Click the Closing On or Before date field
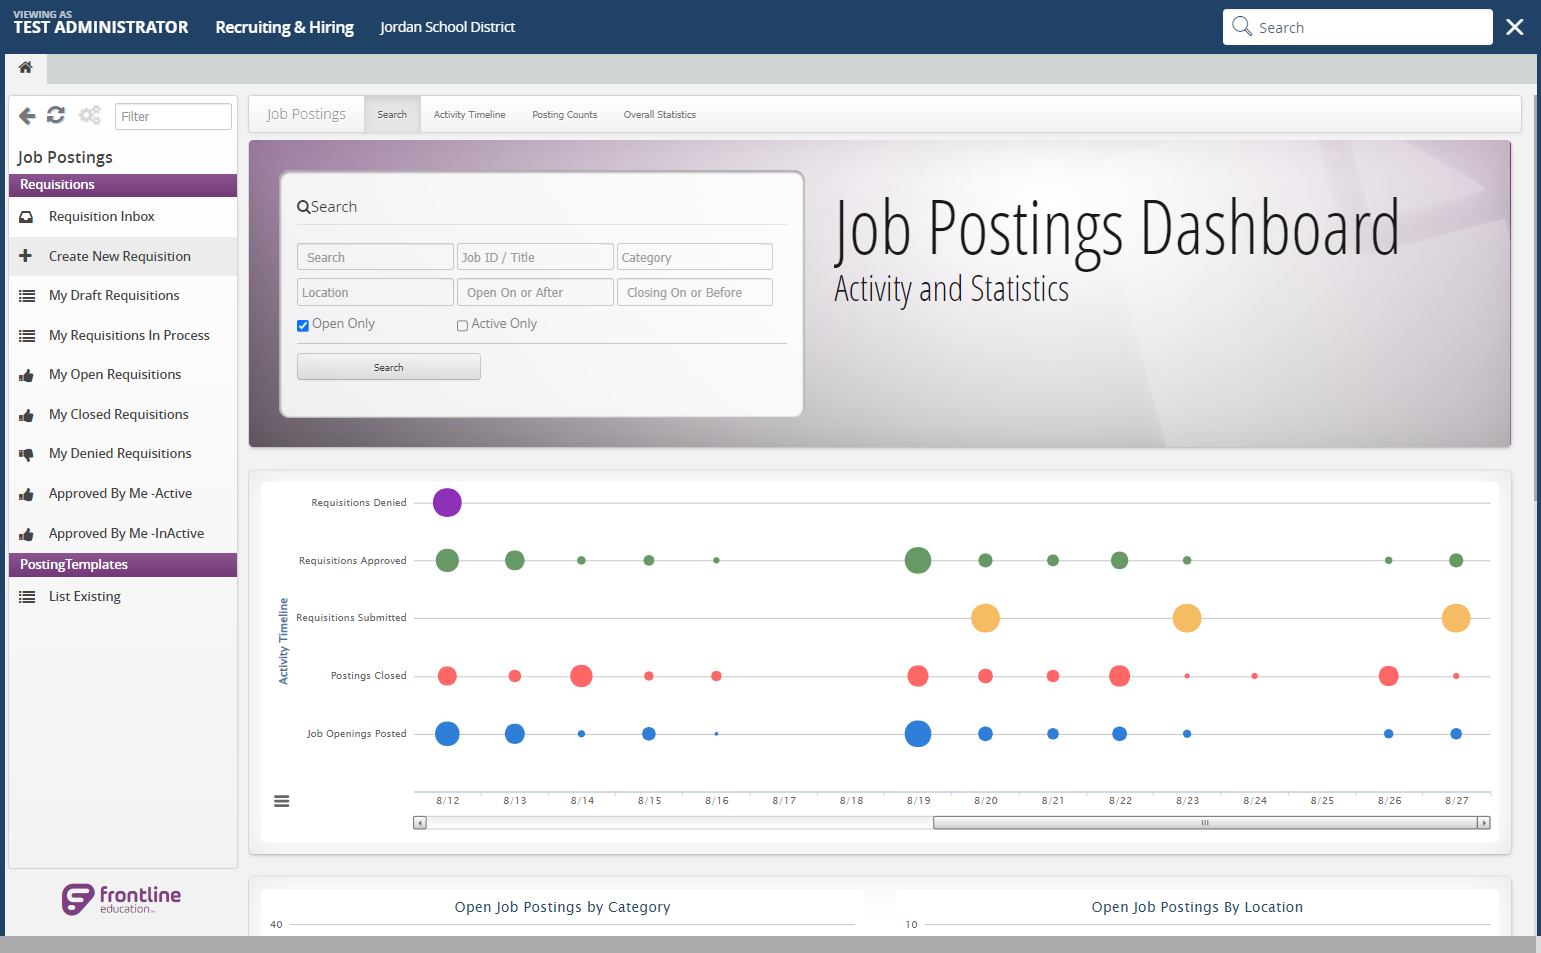 point(695,292)
